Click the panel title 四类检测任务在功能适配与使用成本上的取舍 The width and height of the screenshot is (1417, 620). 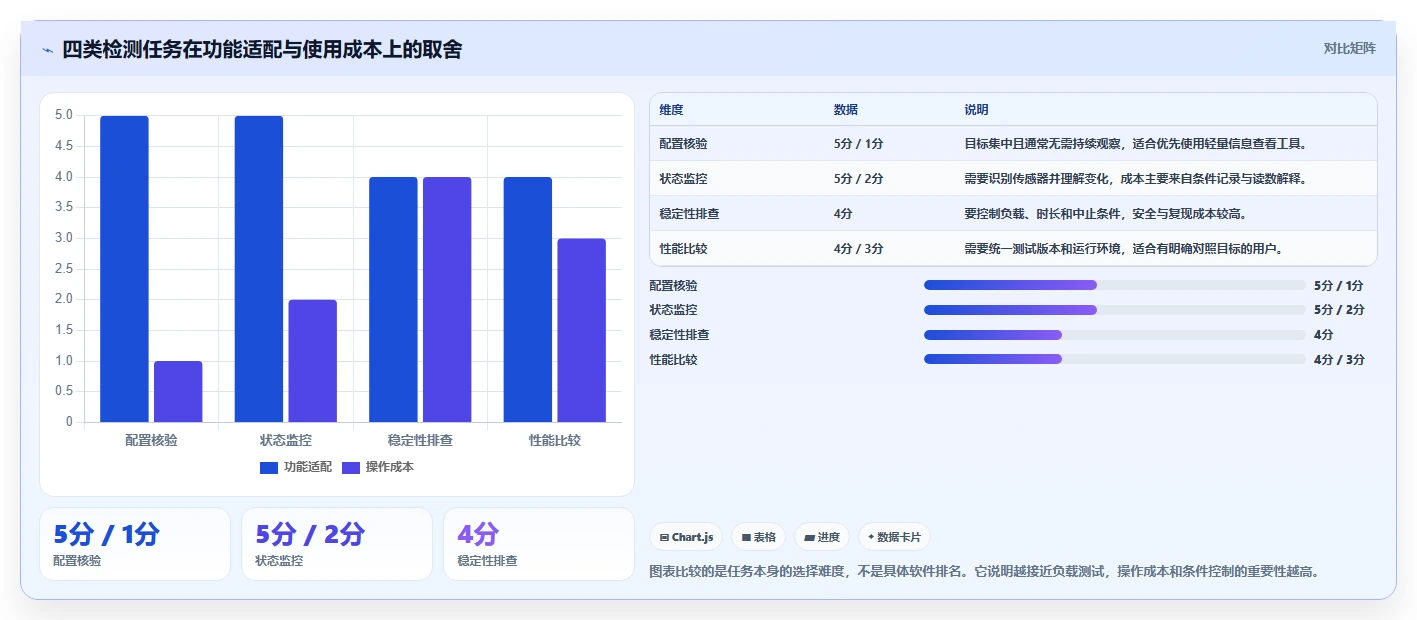coord(262,50)
